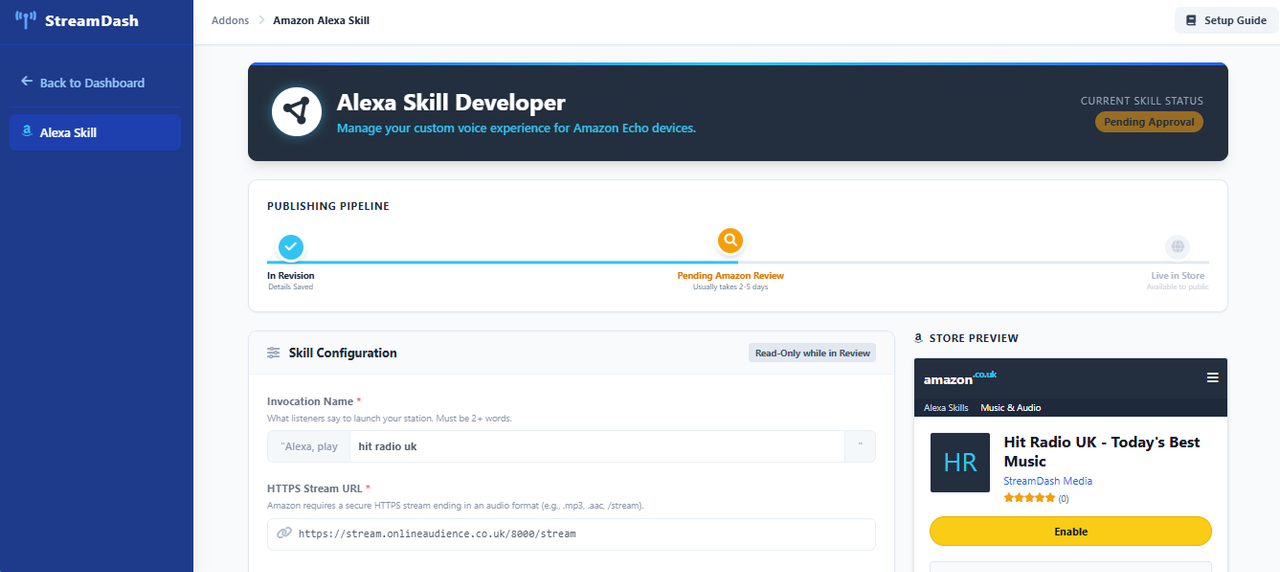
Task: Click the 'In Revision' step label
Action: point(290,275)
